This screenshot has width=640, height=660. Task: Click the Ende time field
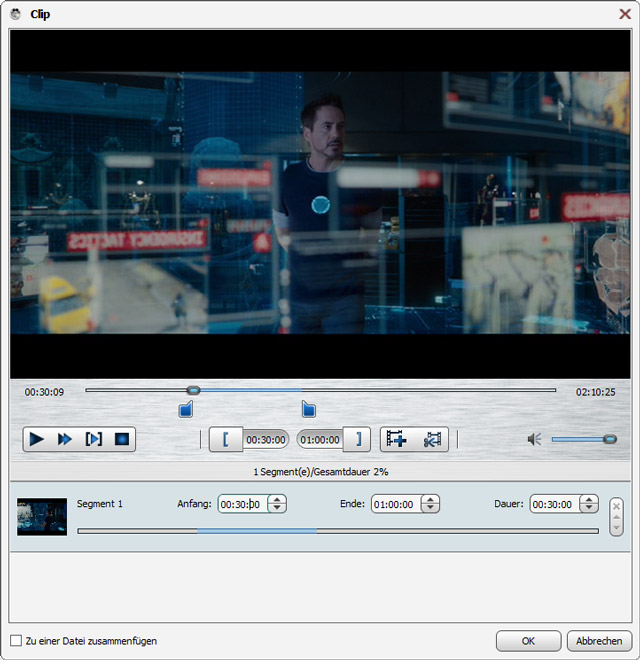396,504
